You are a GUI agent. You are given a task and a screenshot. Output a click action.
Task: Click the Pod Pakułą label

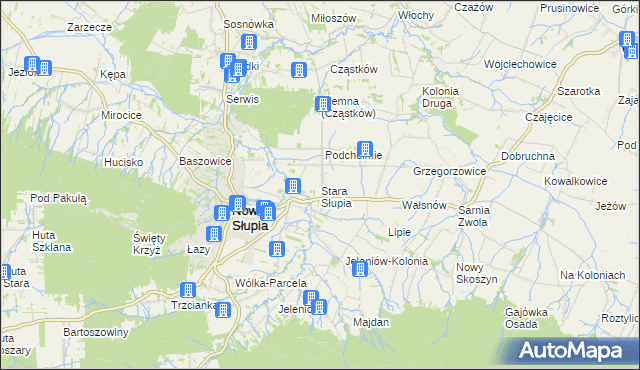[58, 199]
